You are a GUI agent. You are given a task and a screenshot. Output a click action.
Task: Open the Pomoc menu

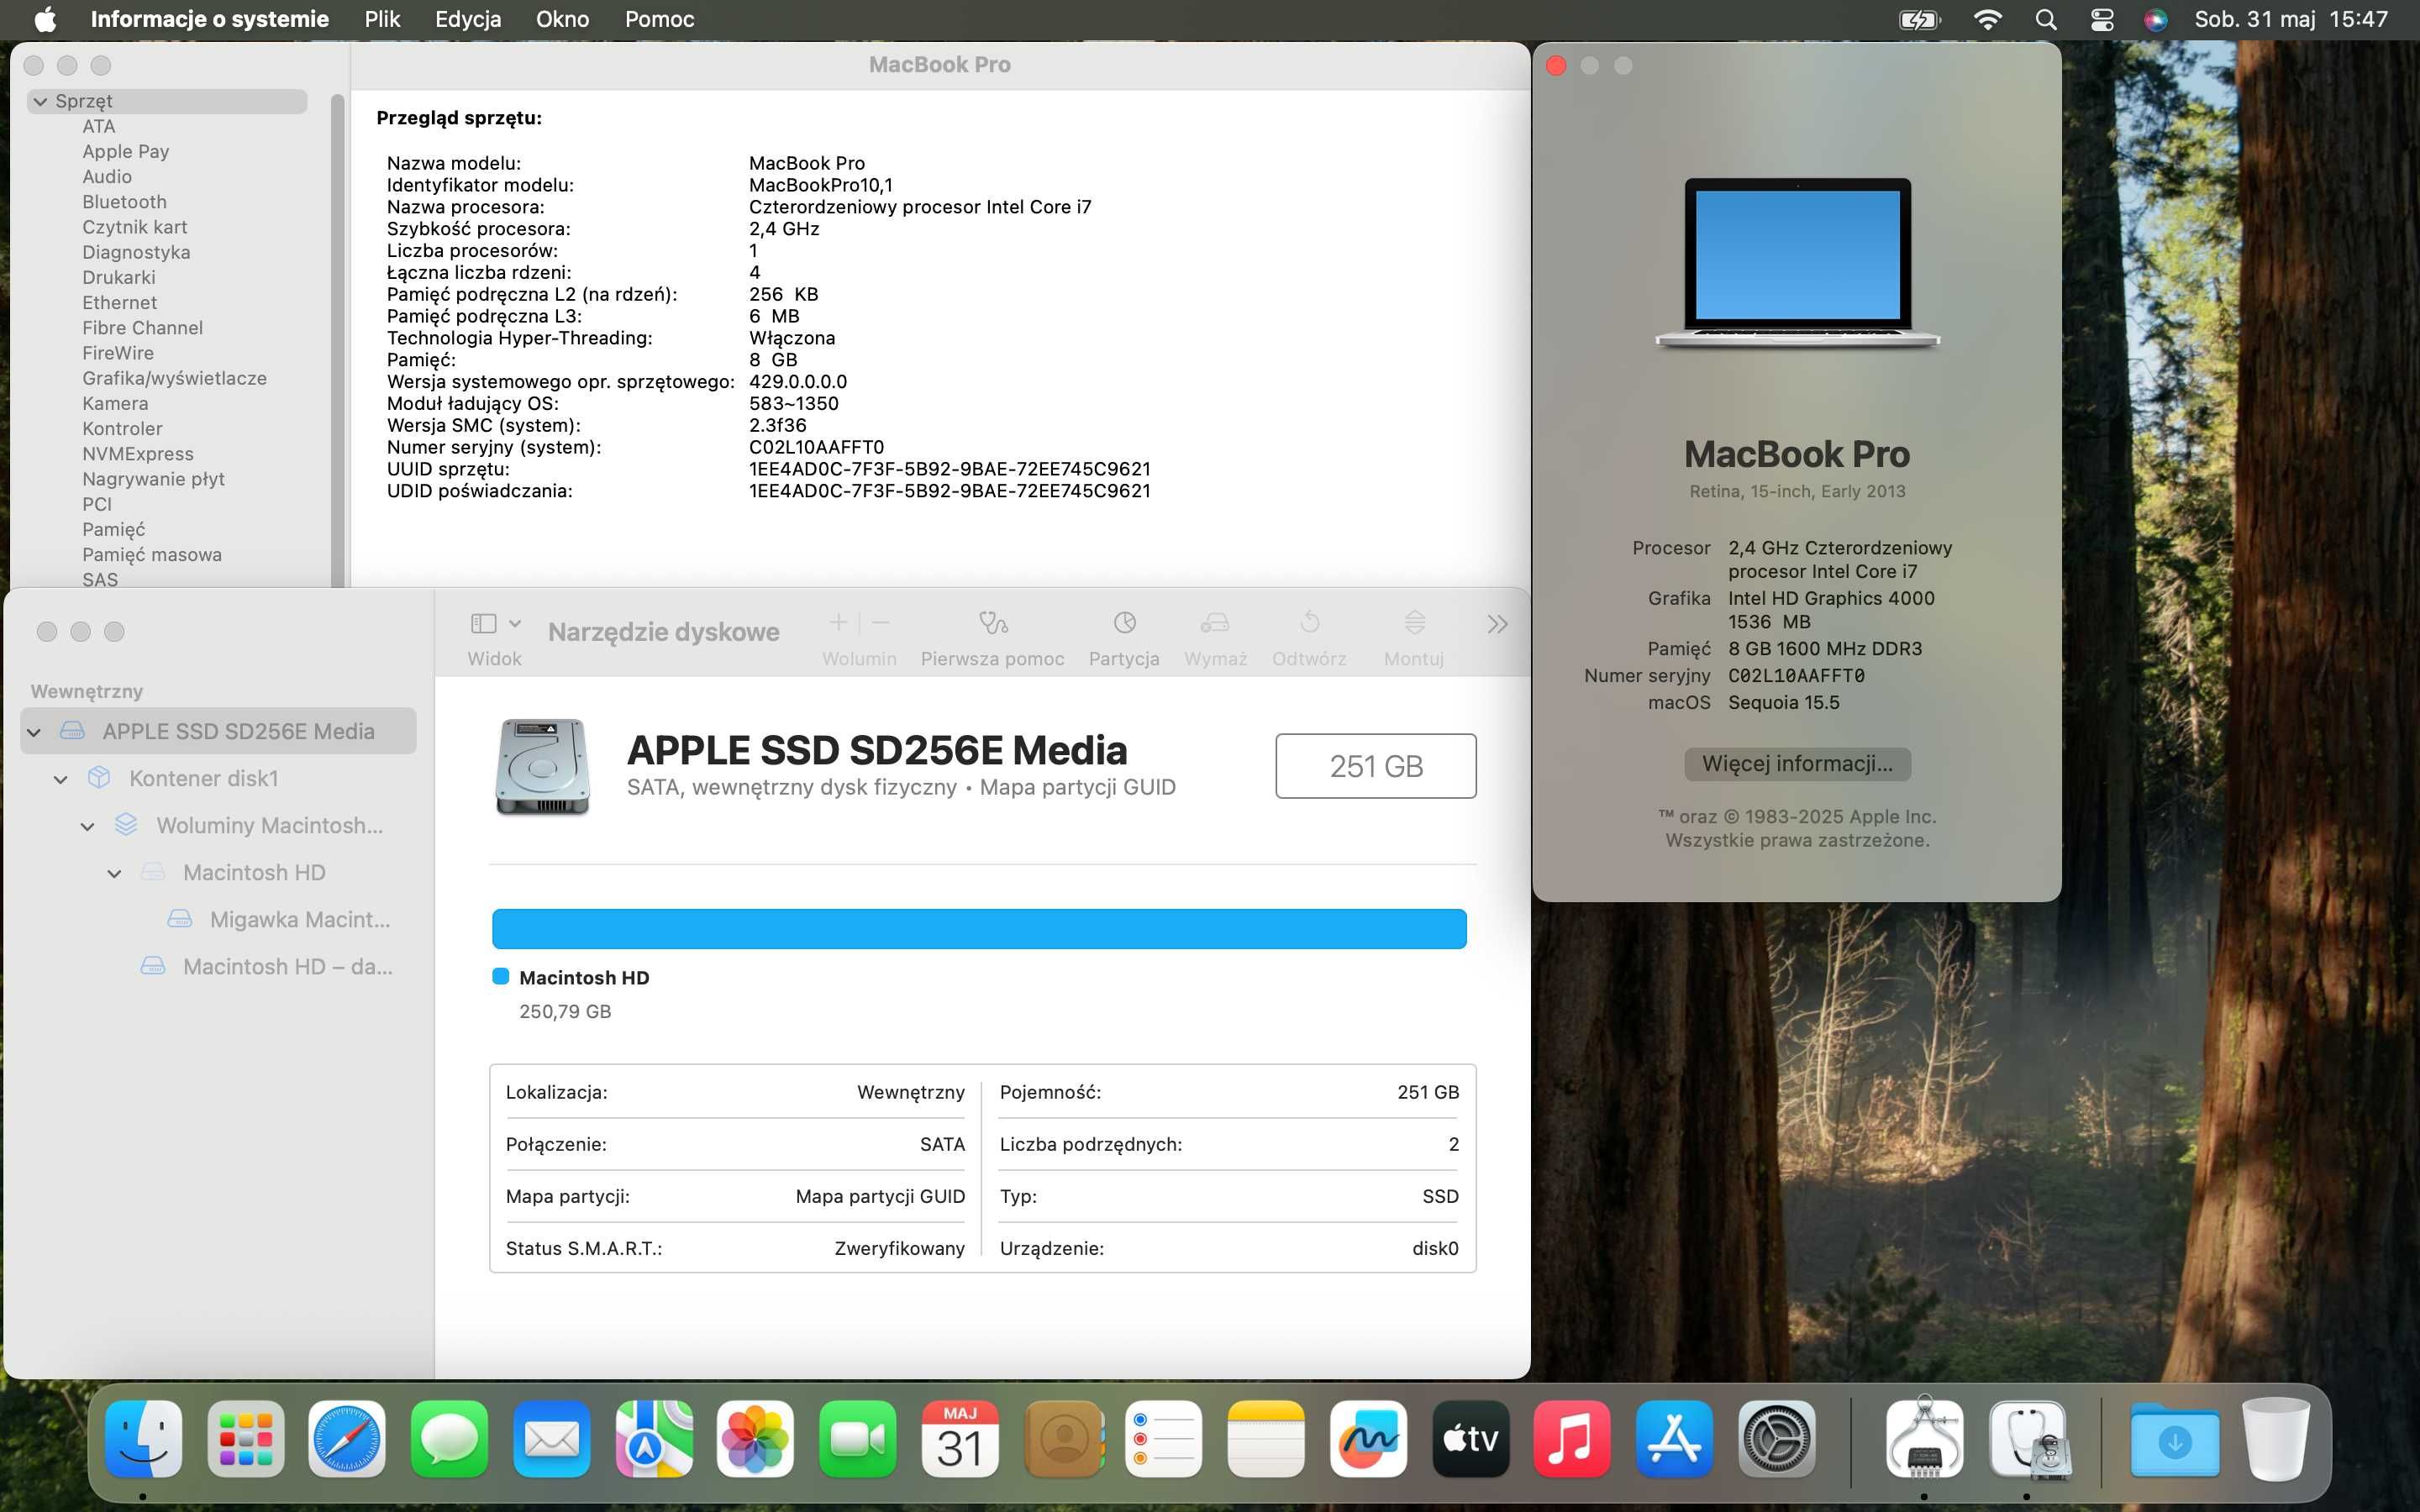pos(659,19)
